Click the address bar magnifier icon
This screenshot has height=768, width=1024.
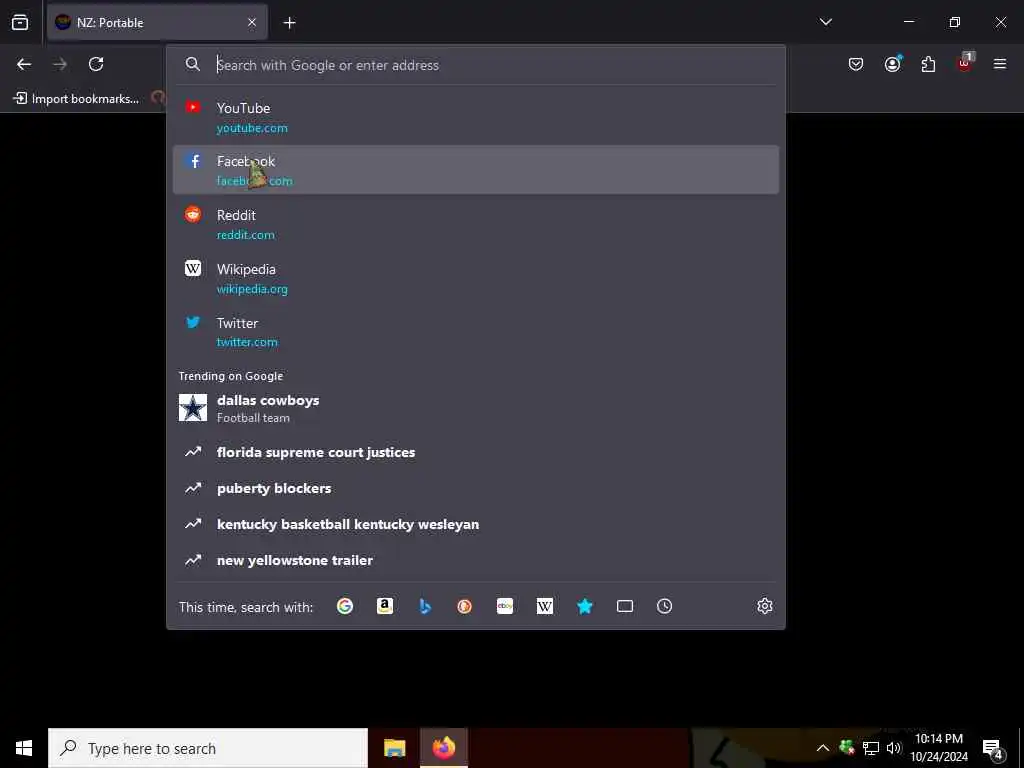pyautogui.click(x=193, y=64)
